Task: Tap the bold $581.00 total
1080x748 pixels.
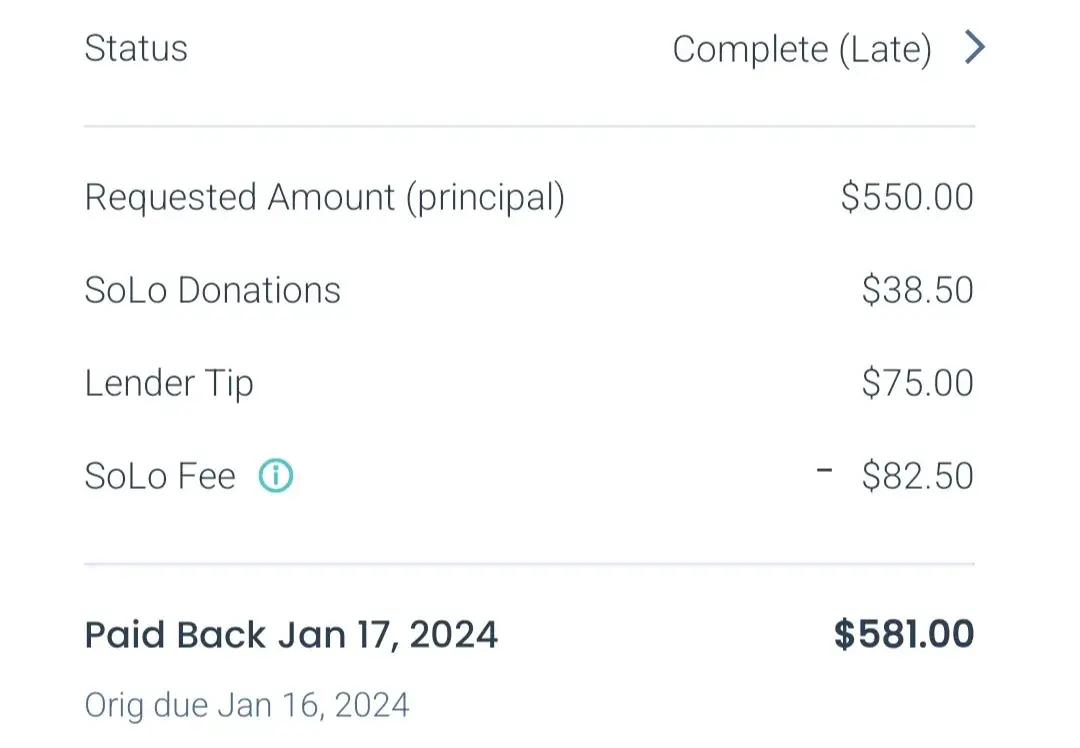Action: [903, 635]
